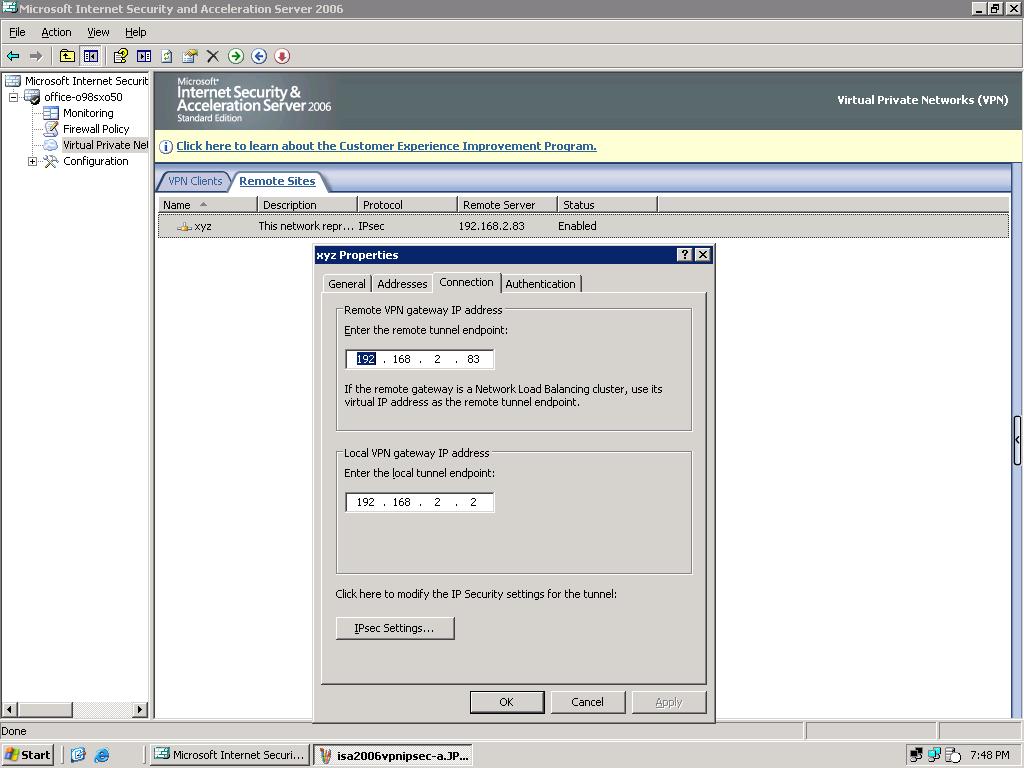Click the Refresh toolbar icon
The width and height of the screenshot is (1024, 768).
[x=167, y=56]
